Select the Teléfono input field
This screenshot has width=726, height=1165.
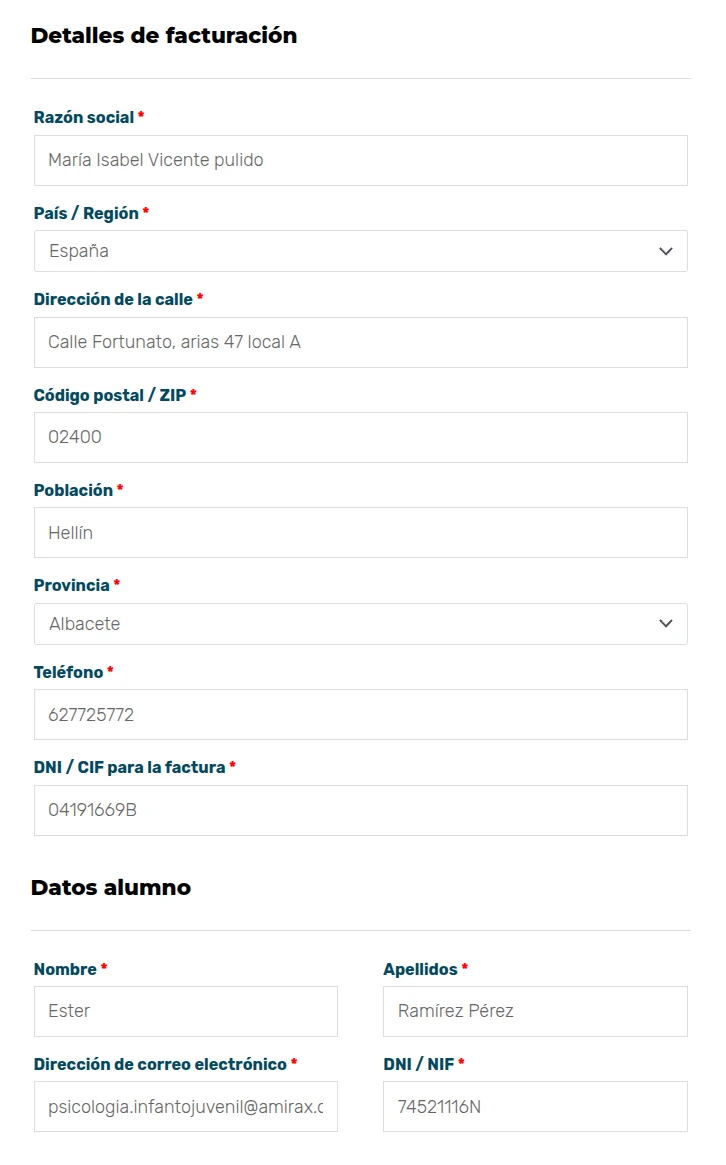tap(360, 715)
